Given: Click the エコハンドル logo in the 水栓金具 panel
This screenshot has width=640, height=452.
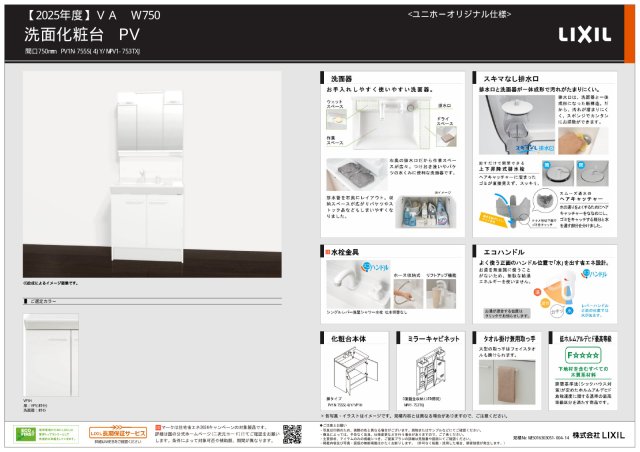Looking at the screenshot, I should click(x=376, y=267).
